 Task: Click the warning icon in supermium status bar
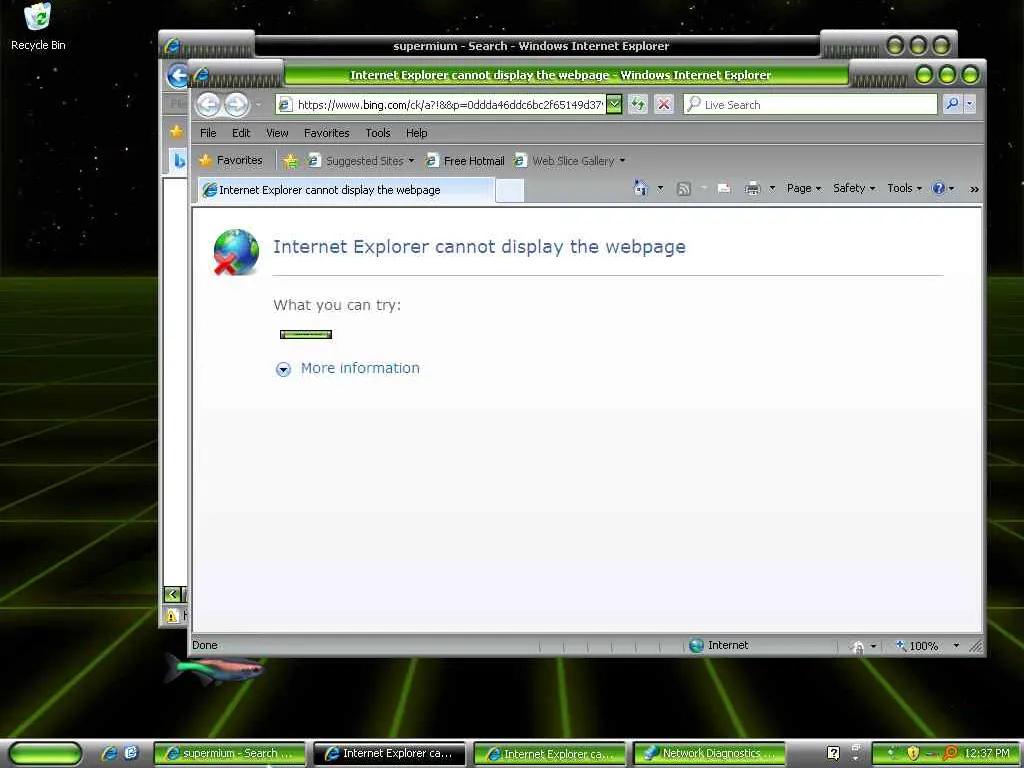[x=172, y=615]
